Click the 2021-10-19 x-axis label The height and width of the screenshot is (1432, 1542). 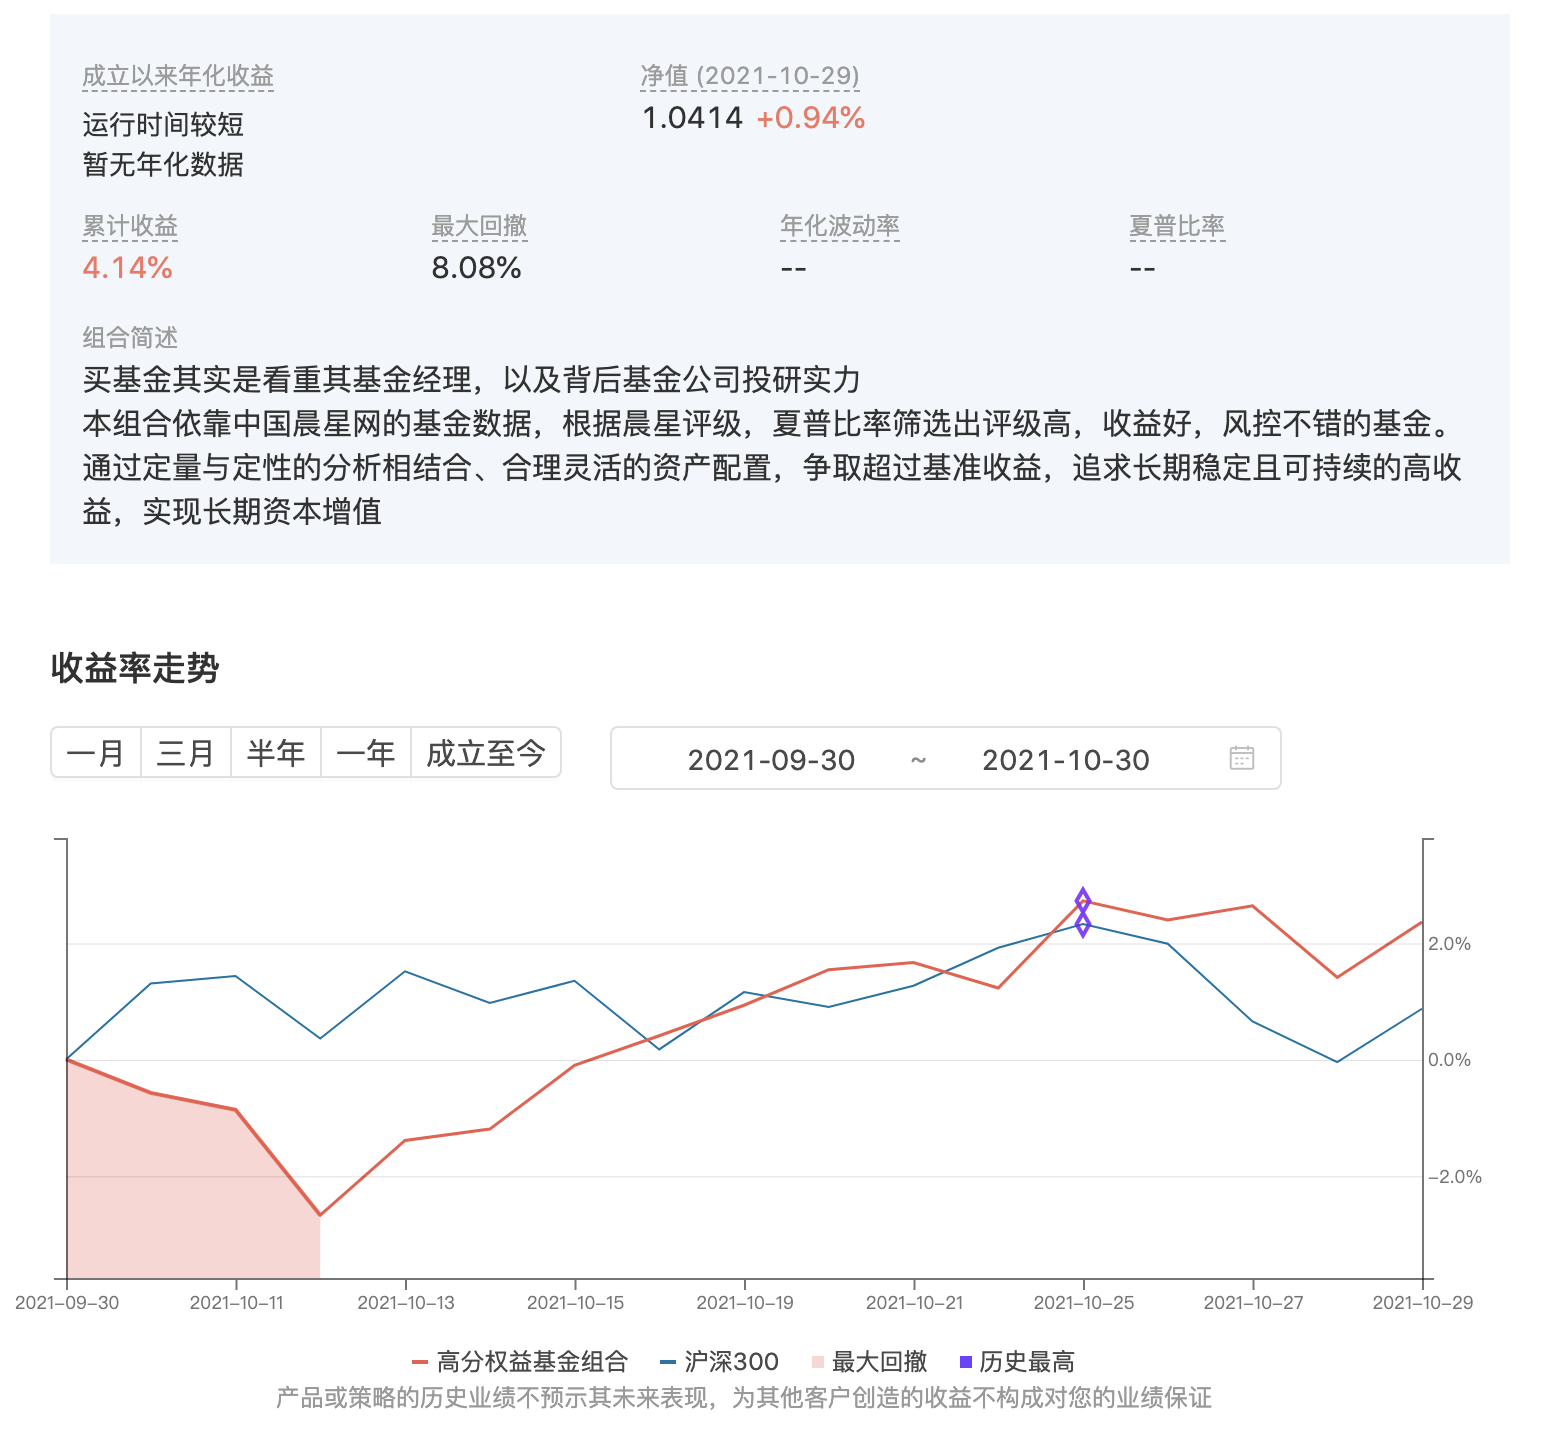(744, 1302)
